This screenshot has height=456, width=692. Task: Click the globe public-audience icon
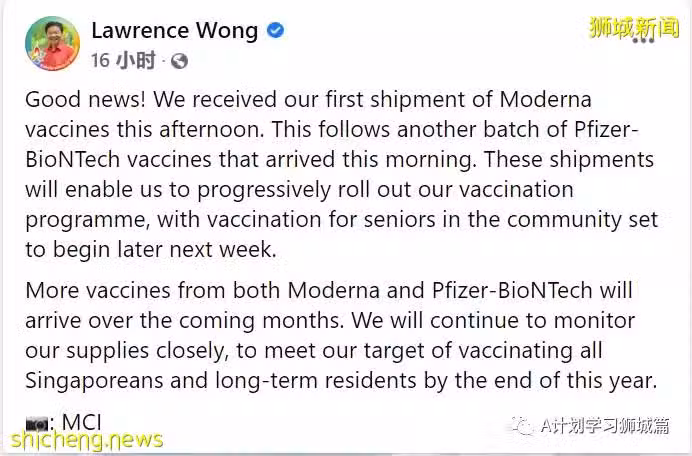pos(179,61)
